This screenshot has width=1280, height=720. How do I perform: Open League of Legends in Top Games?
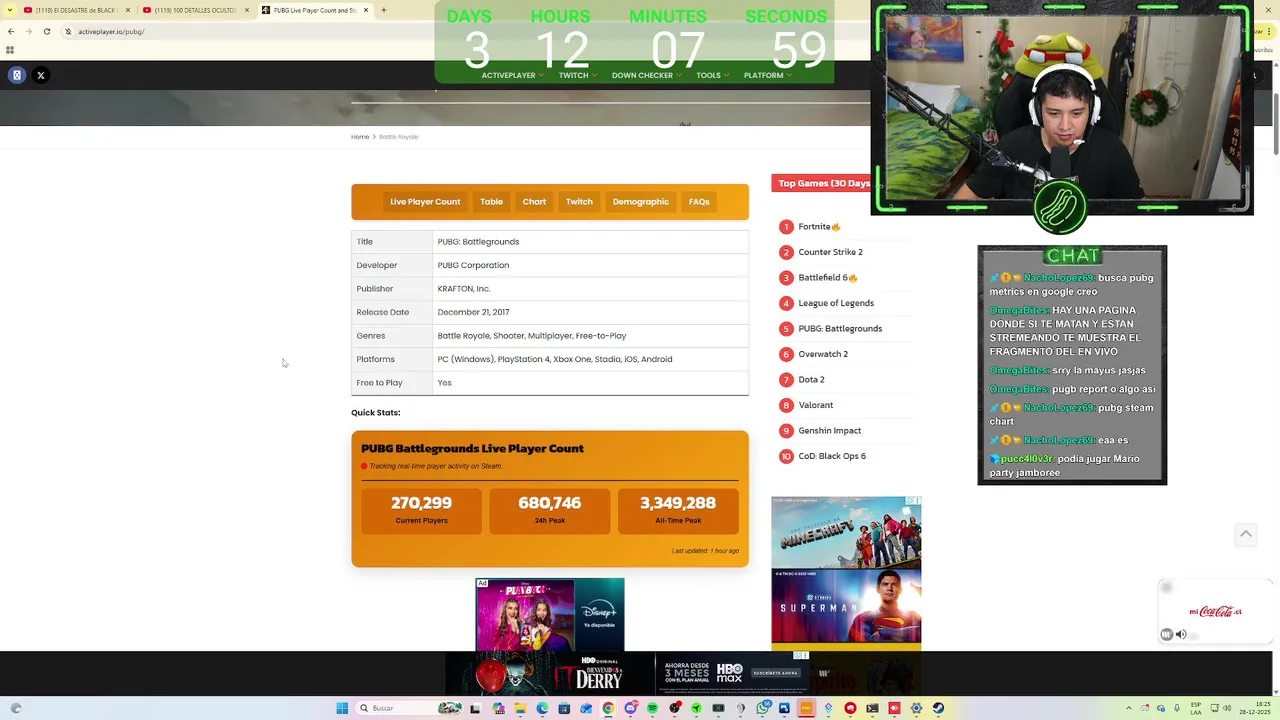pos(836,303)
